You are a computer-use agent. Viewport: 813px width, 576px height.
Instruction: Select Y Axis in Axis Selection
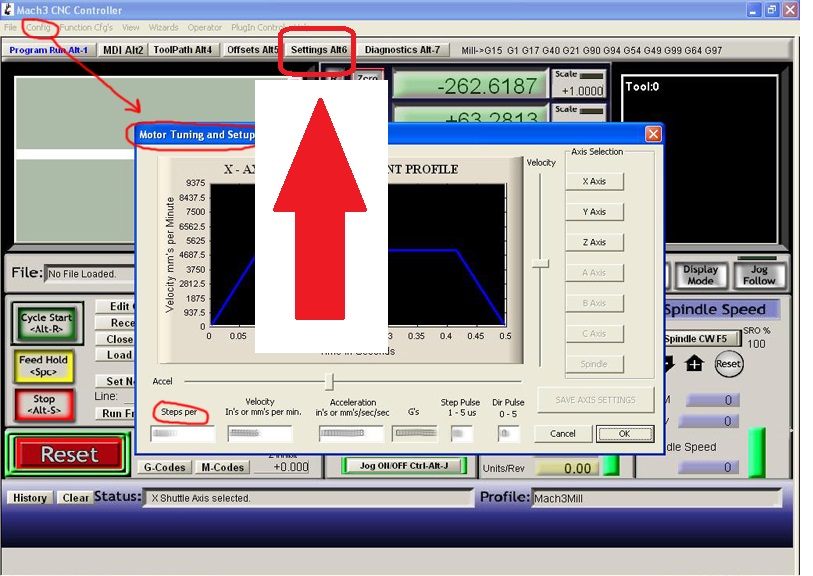click(x=594, y=212)
